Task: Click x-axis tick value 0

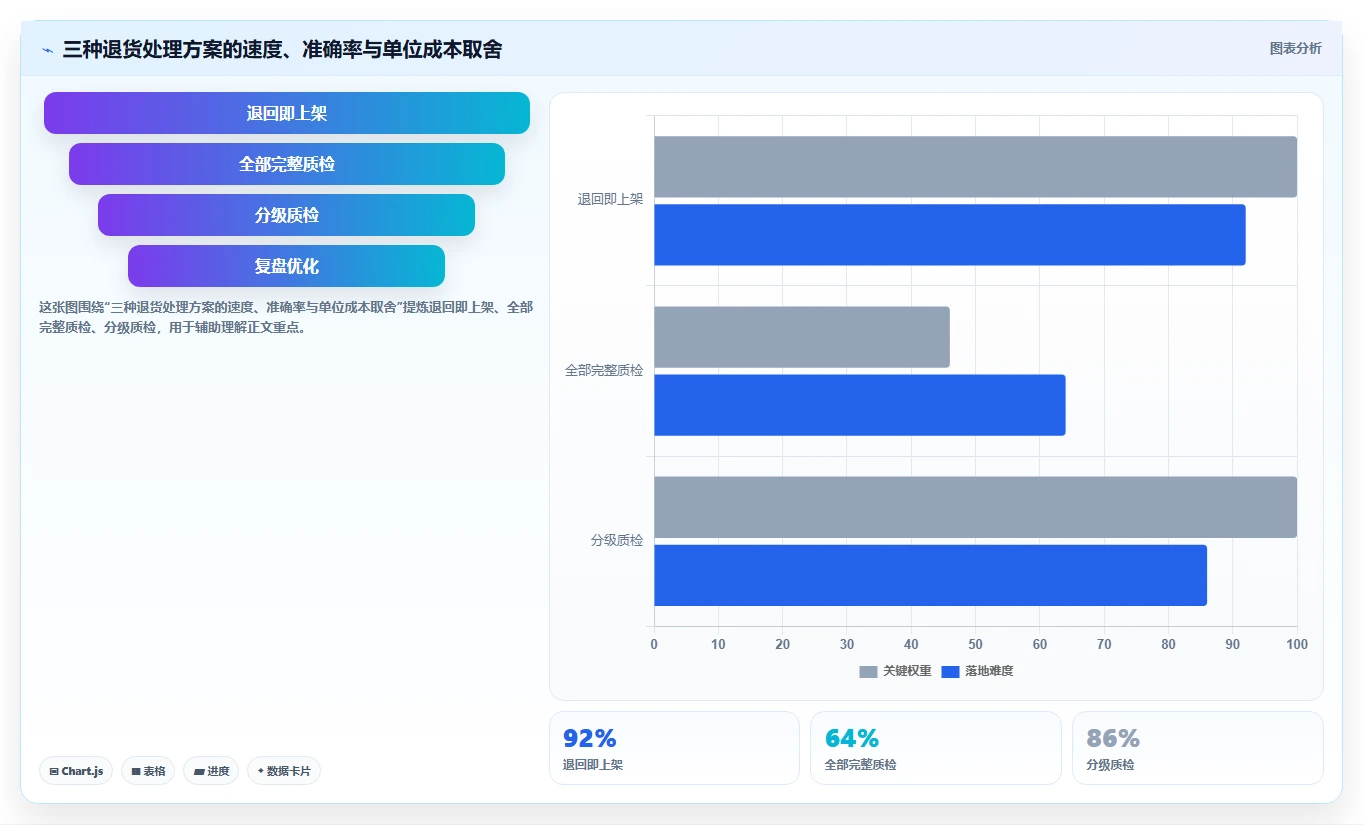Action: [654, 644]
